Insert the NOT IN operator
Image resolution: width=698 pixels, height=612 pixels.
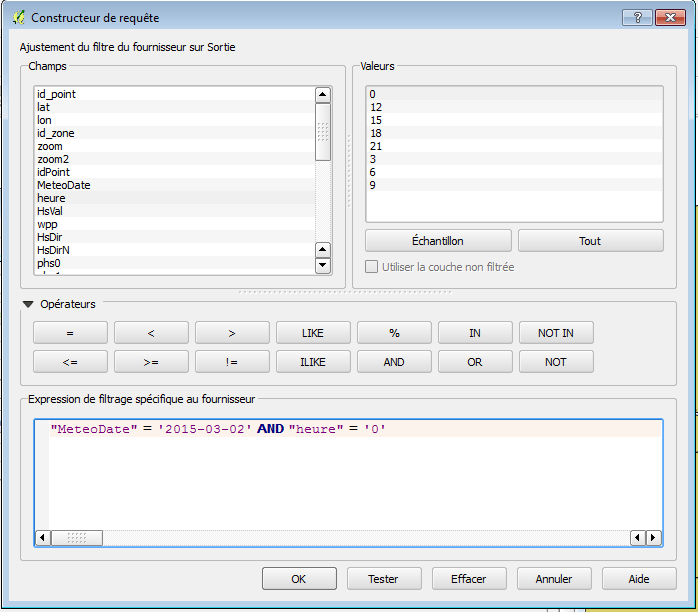pos(556,333)
